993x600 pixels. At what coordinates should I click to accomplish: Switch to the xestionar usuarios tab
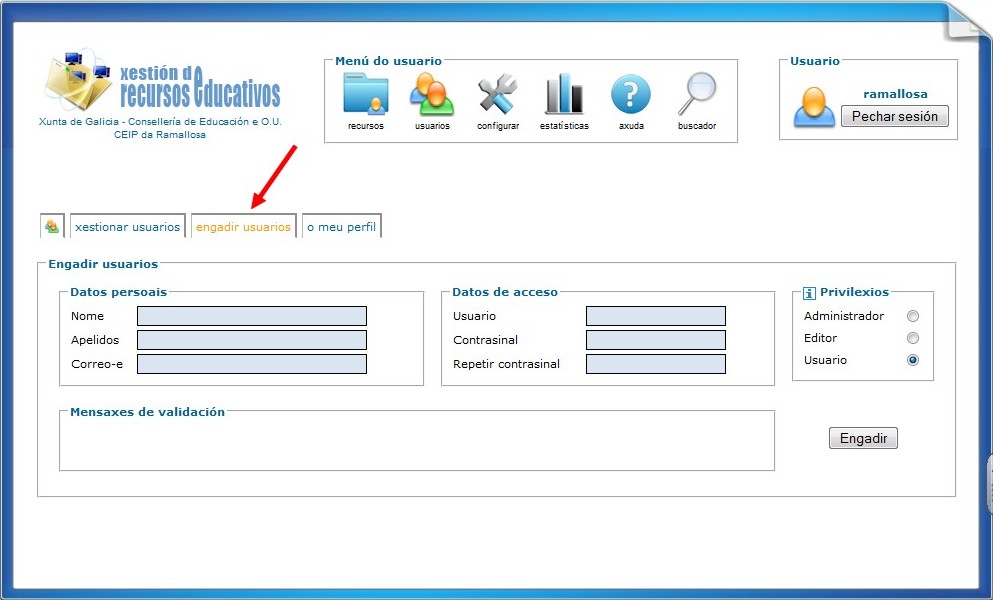click(127, 227)
